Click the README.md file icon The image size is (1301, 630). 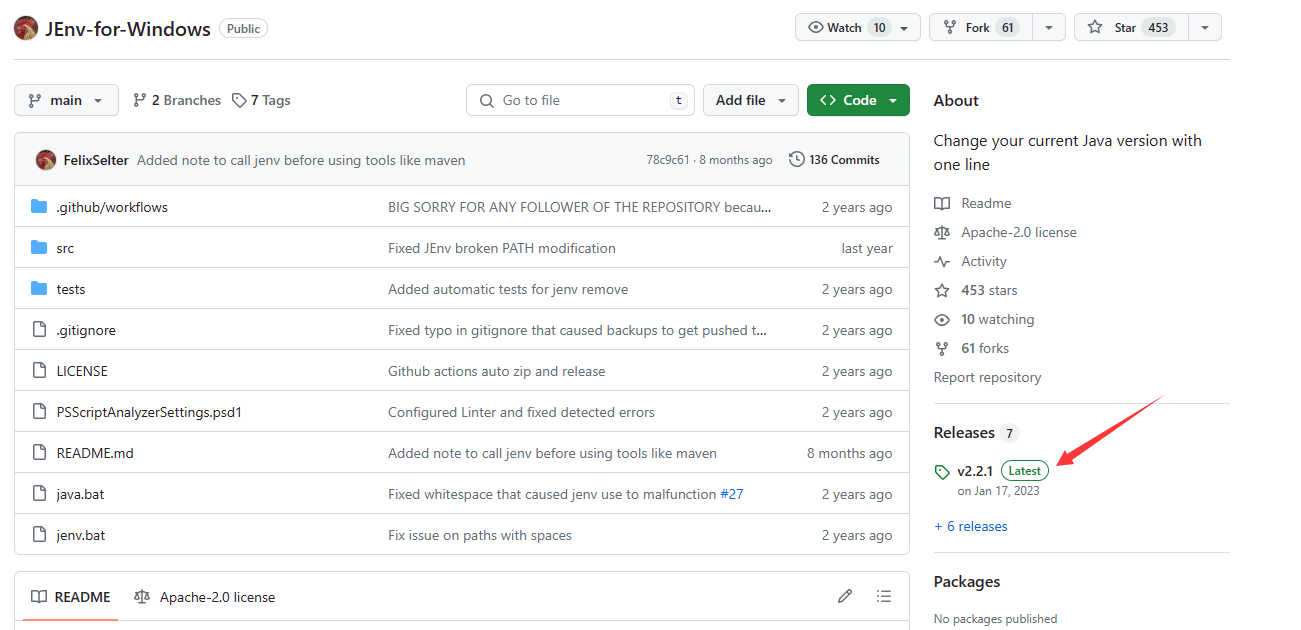(39, 453)
